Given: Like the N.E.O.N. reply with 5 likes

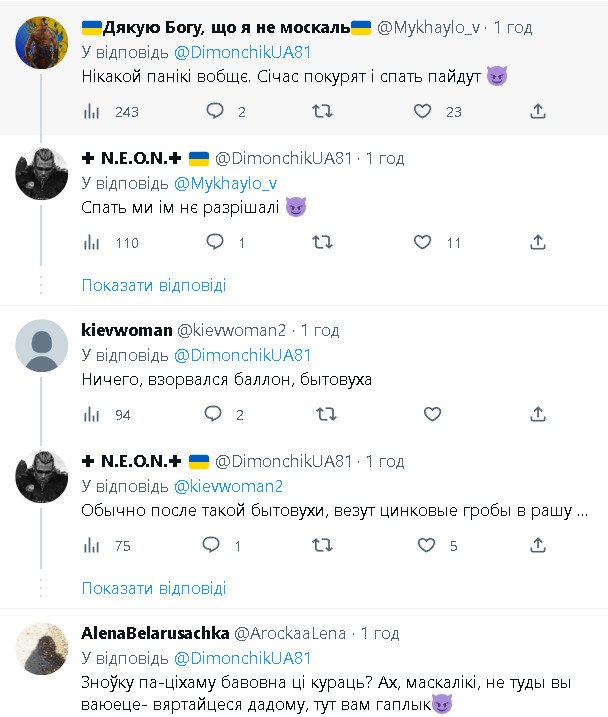Looking at the screenshot, I should (426, 545).
